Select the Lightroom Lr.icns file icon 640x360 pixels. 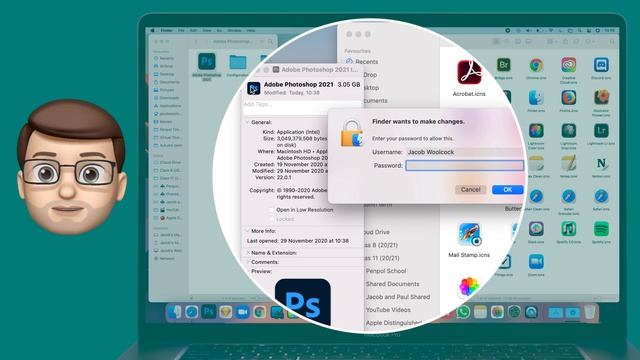[601, 131]
